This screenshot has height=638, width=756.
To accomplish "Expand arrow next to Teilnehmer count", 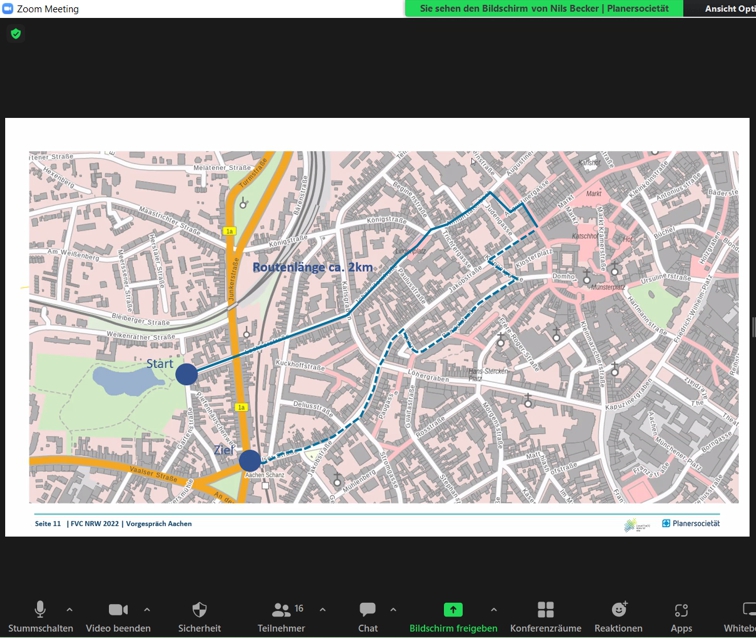I will tap(322, 610).
